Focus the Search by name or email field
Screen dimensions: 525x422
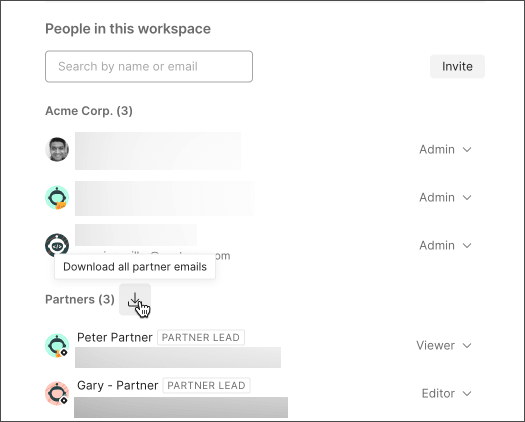coord(149,66)
